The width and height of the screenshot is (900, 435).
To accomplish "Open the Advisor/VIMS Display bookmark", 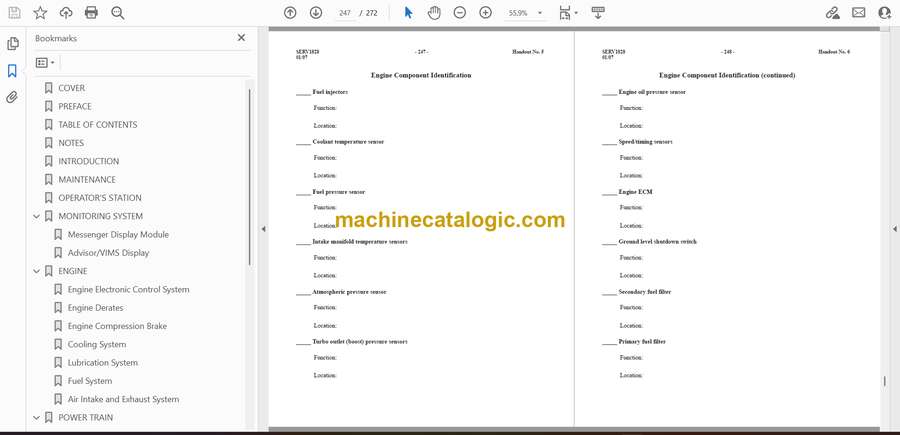I will pyautogui.click(x=108, y=253).
